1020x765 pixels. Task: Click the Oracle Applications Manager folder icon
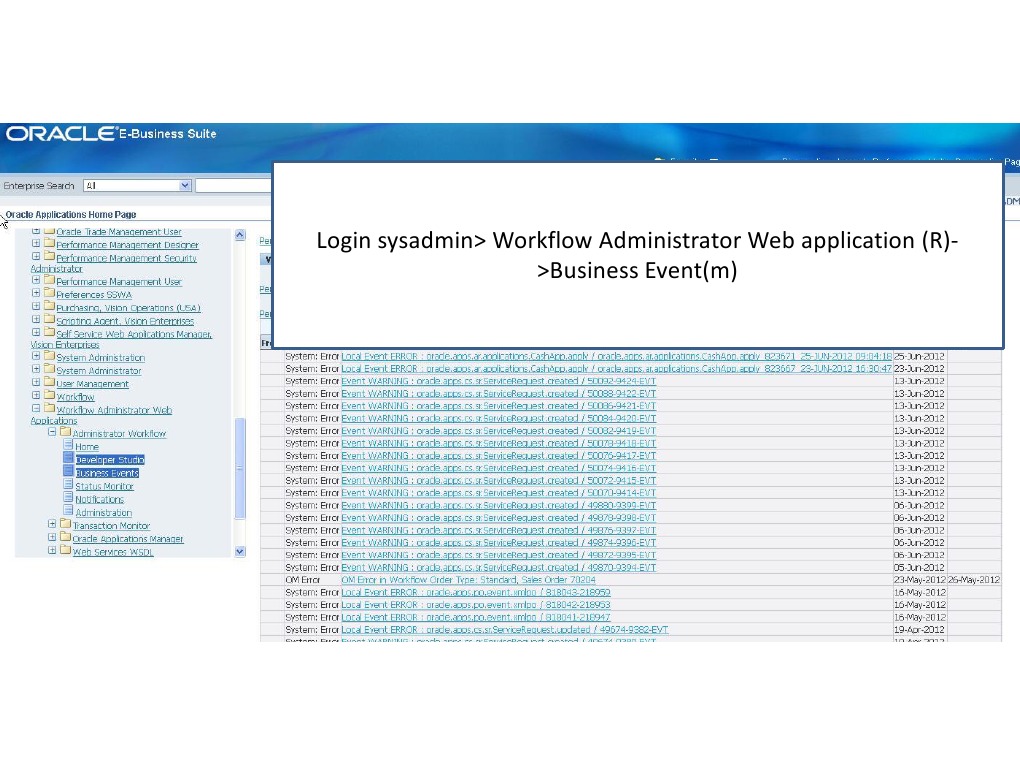(x=65, y=537)
